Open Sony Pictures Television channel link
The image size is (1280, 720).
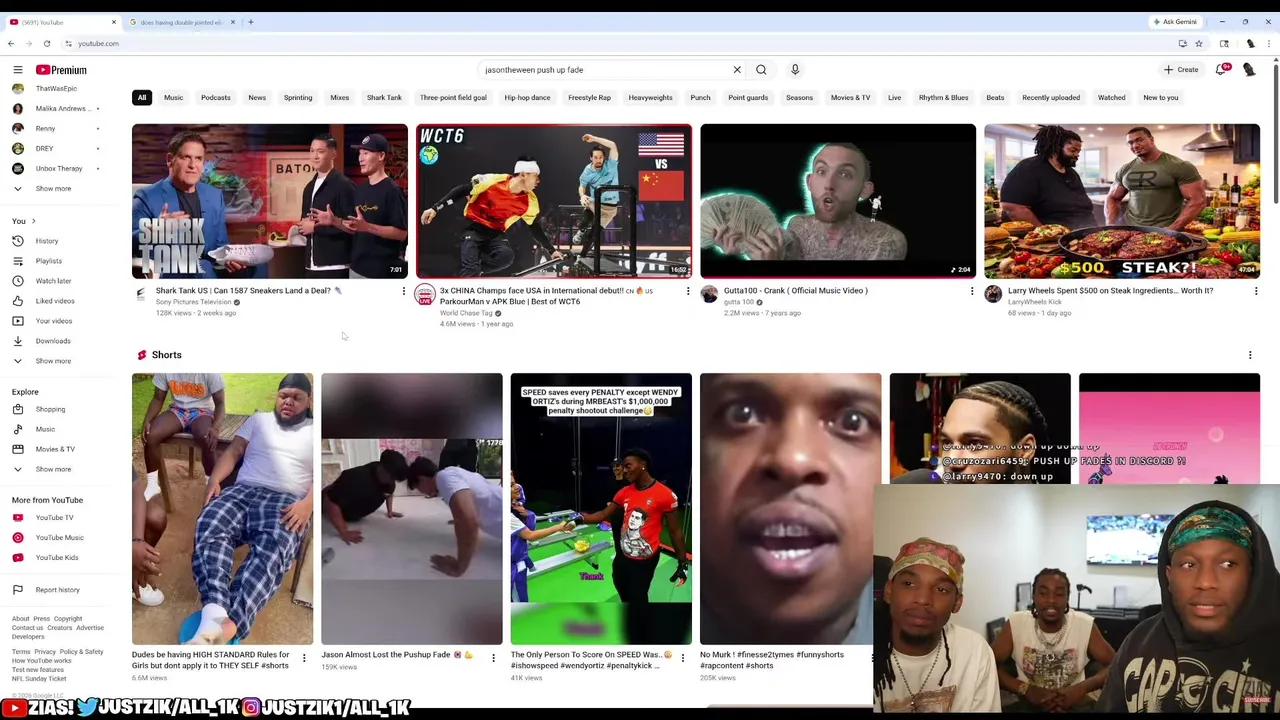click(193, 302)
